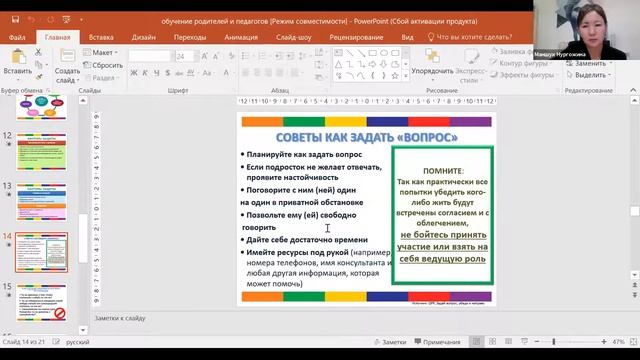
Task: Decrease font size with the small A icon
Action: pos(216,56)
